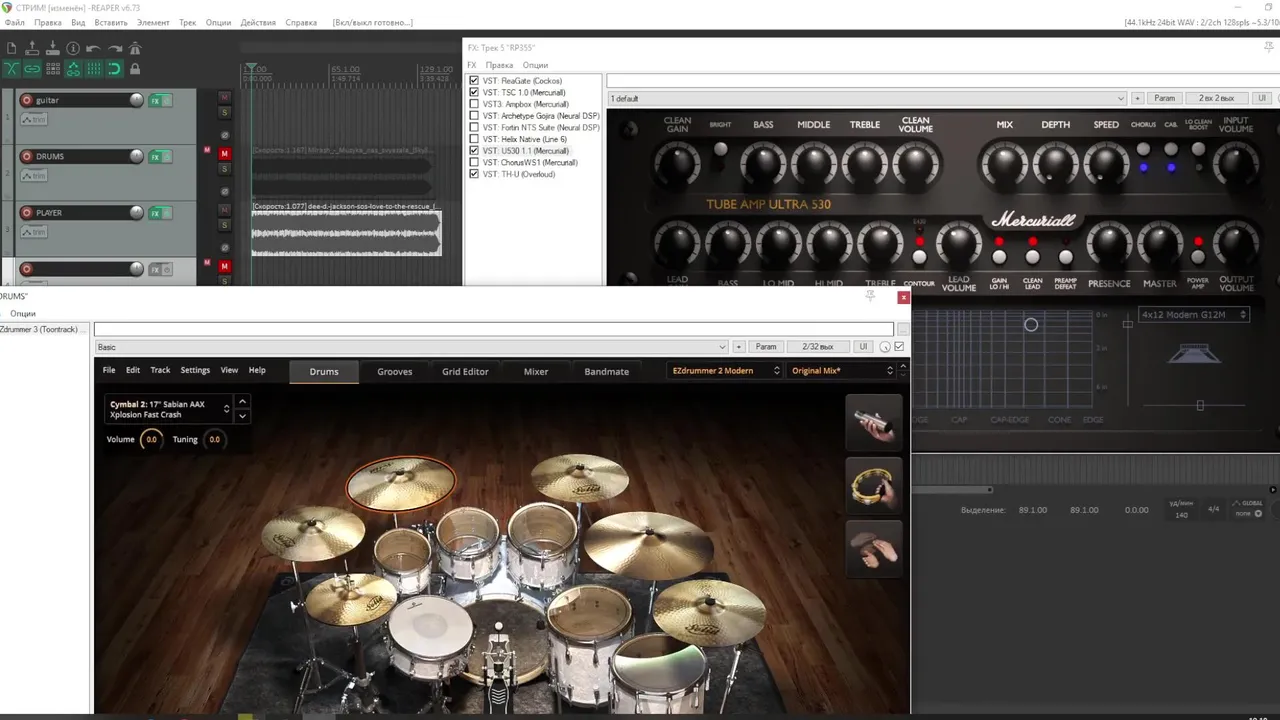Open Опции menu in FX Трек 5 window
This screenshot has width=1280, height=720.
(x=535, y=65)
